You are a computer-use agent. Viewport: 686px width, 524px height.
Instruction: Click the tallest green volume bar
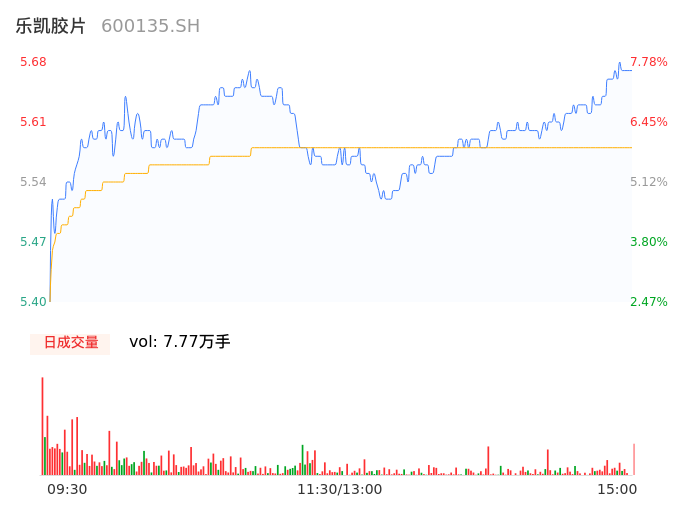point(302,460)
